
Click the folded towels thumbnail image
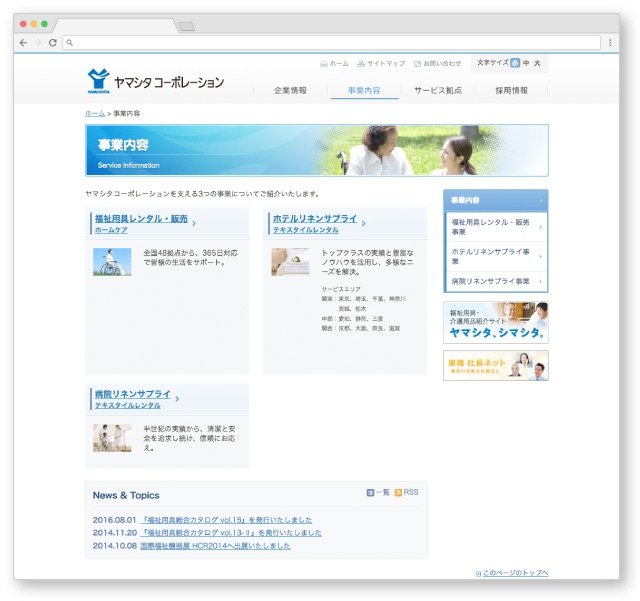pos(290,262)
